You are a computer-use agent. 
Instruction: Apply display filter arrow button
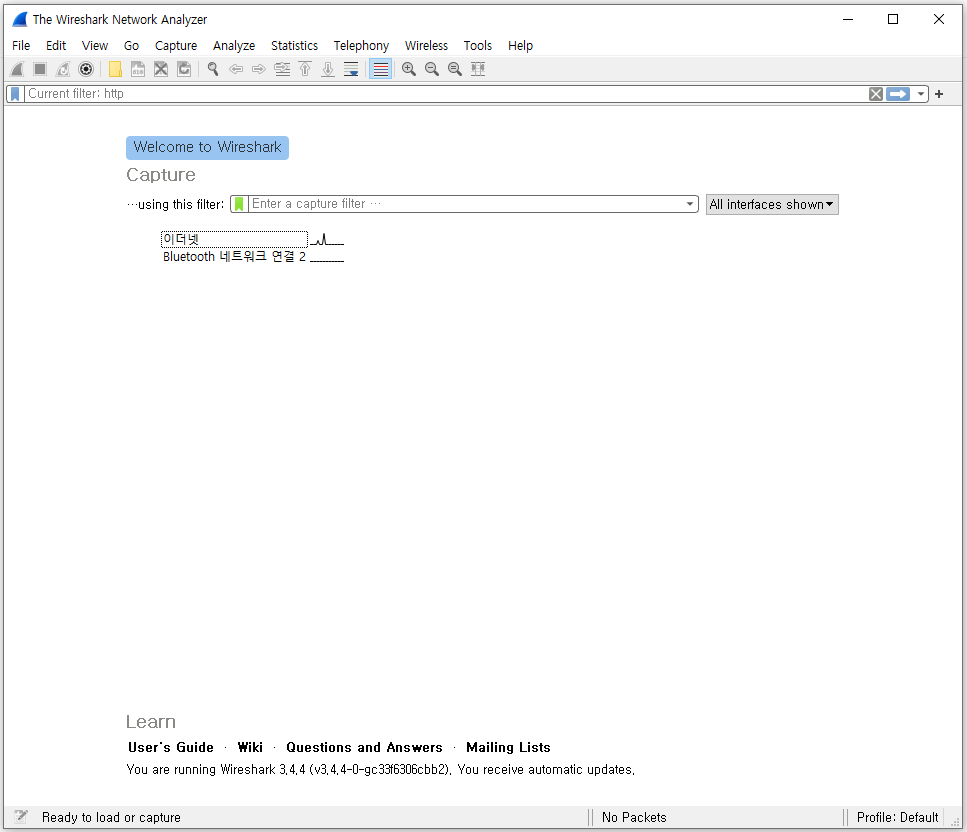coord(898,94)
